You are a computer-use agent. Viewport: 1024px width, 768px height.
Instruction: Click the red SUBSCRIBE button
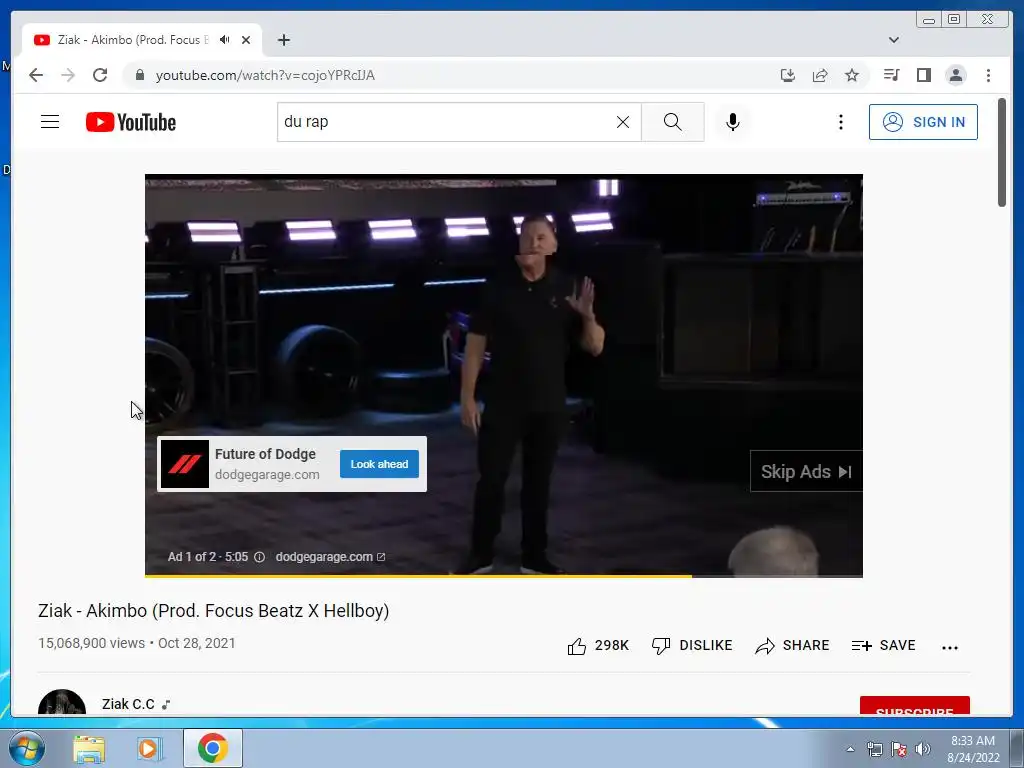tap(914, 707)
